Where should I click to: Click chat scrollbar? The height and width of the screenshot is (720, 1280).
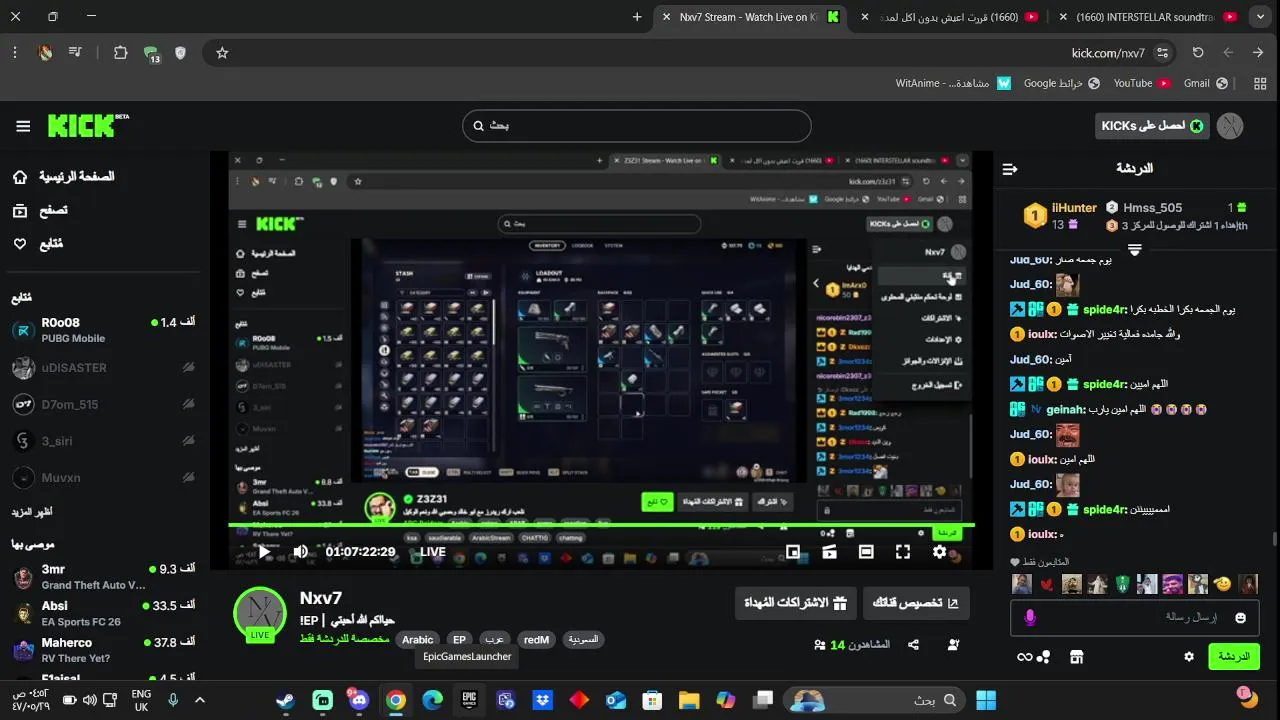1274,540
